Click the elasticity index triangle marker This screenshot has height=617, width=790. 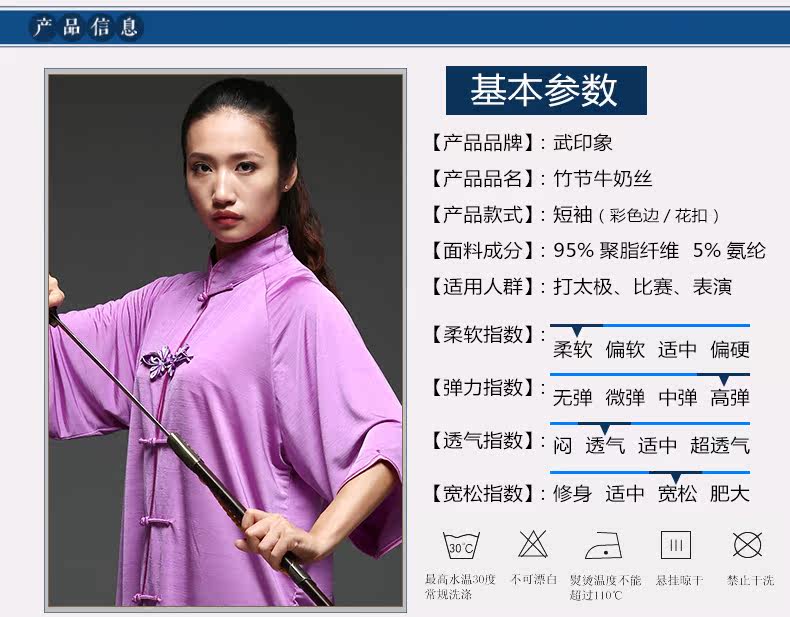(x=723, y=380)
